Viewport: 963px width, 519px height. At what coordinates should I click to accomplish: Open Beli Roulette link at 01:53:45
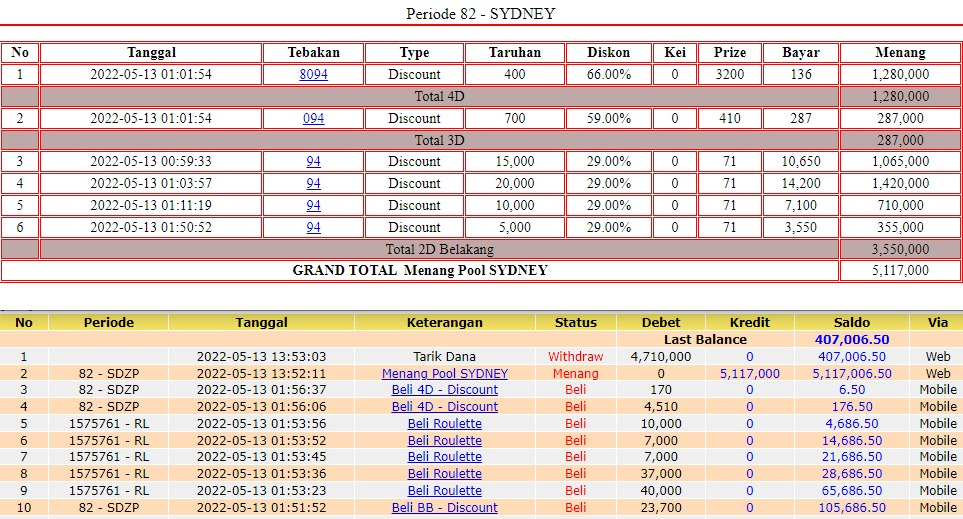(x=445, y=457)
